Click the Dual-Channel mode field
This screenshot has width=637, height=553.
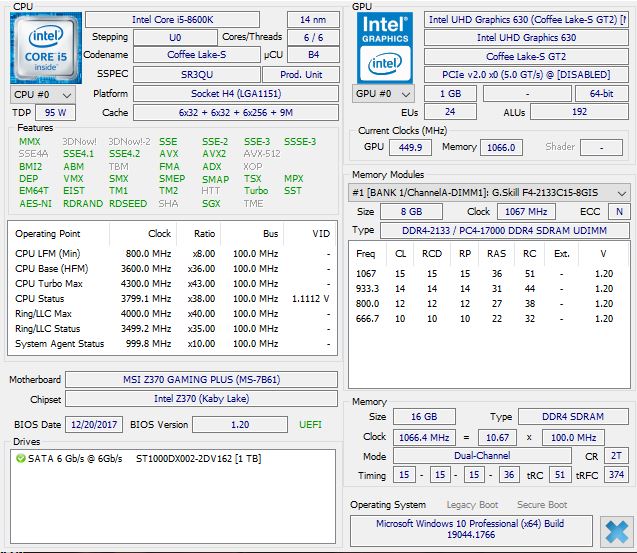tap(482, 456)
